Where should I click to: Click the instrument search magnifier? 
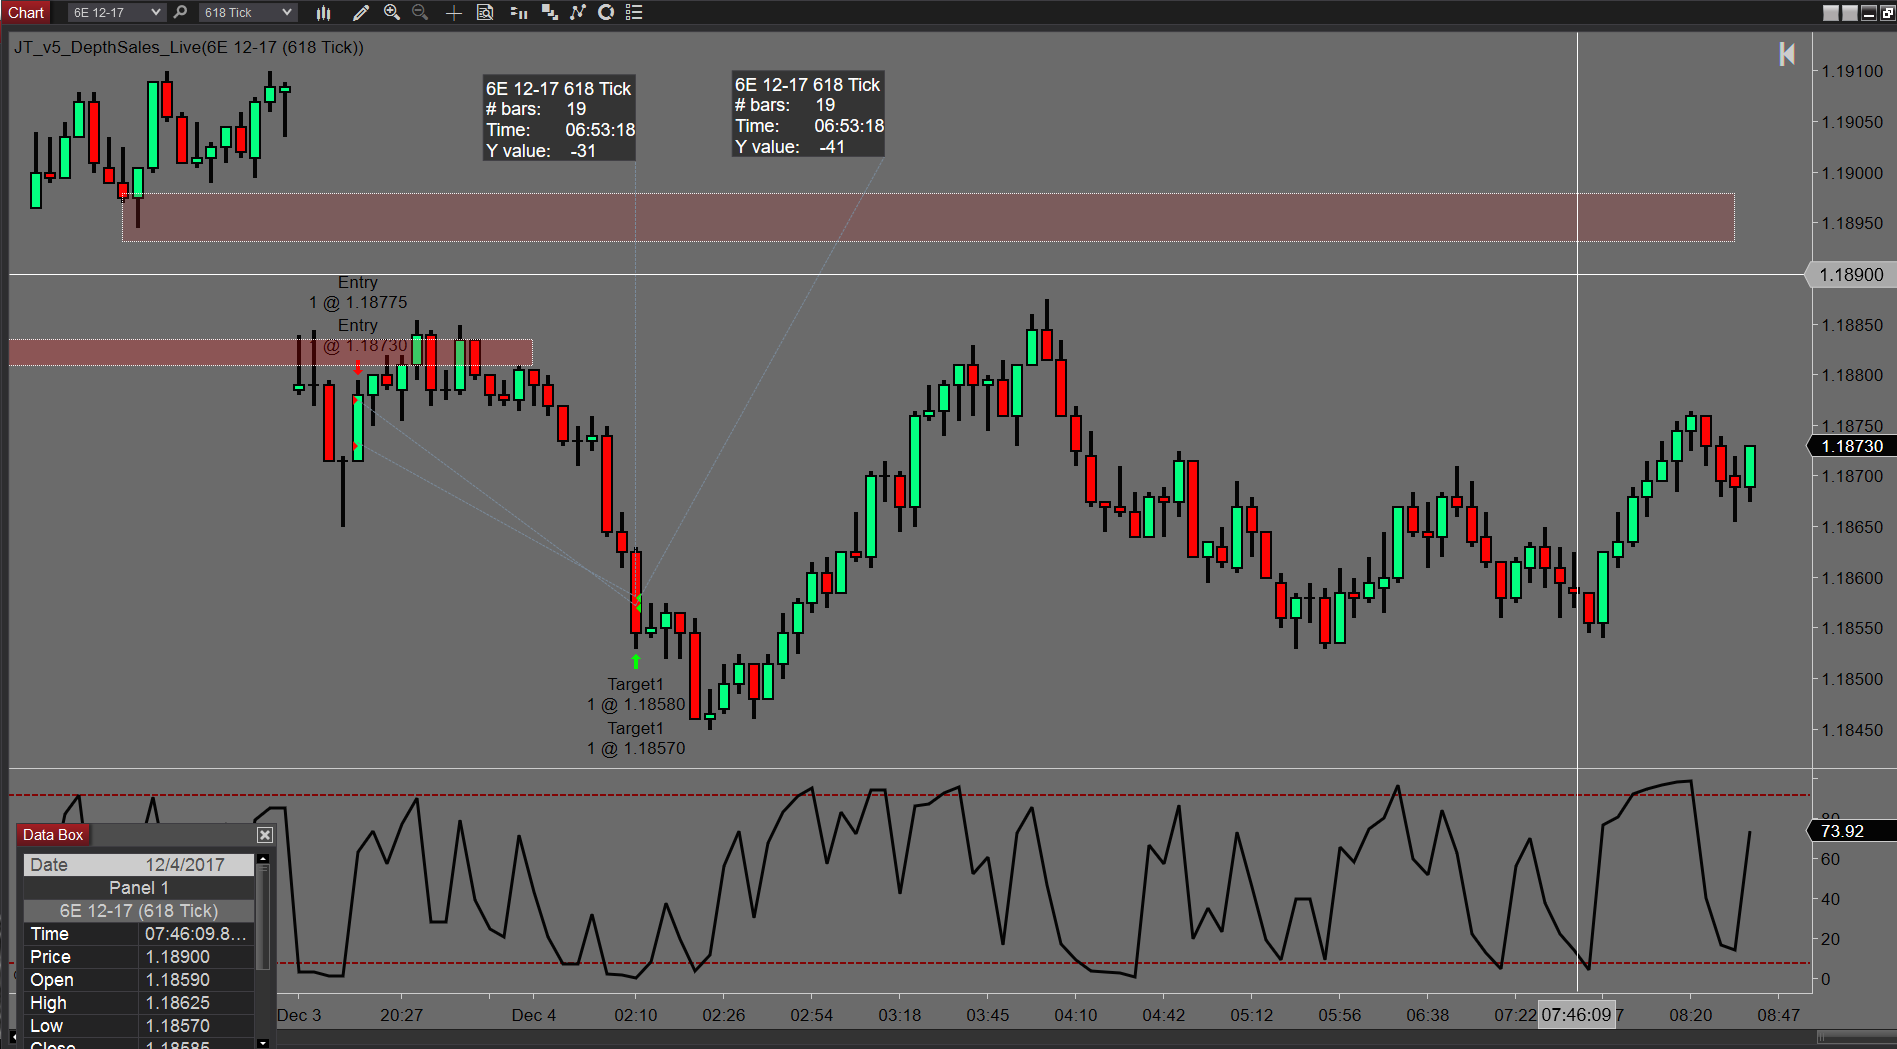point(180,12)
